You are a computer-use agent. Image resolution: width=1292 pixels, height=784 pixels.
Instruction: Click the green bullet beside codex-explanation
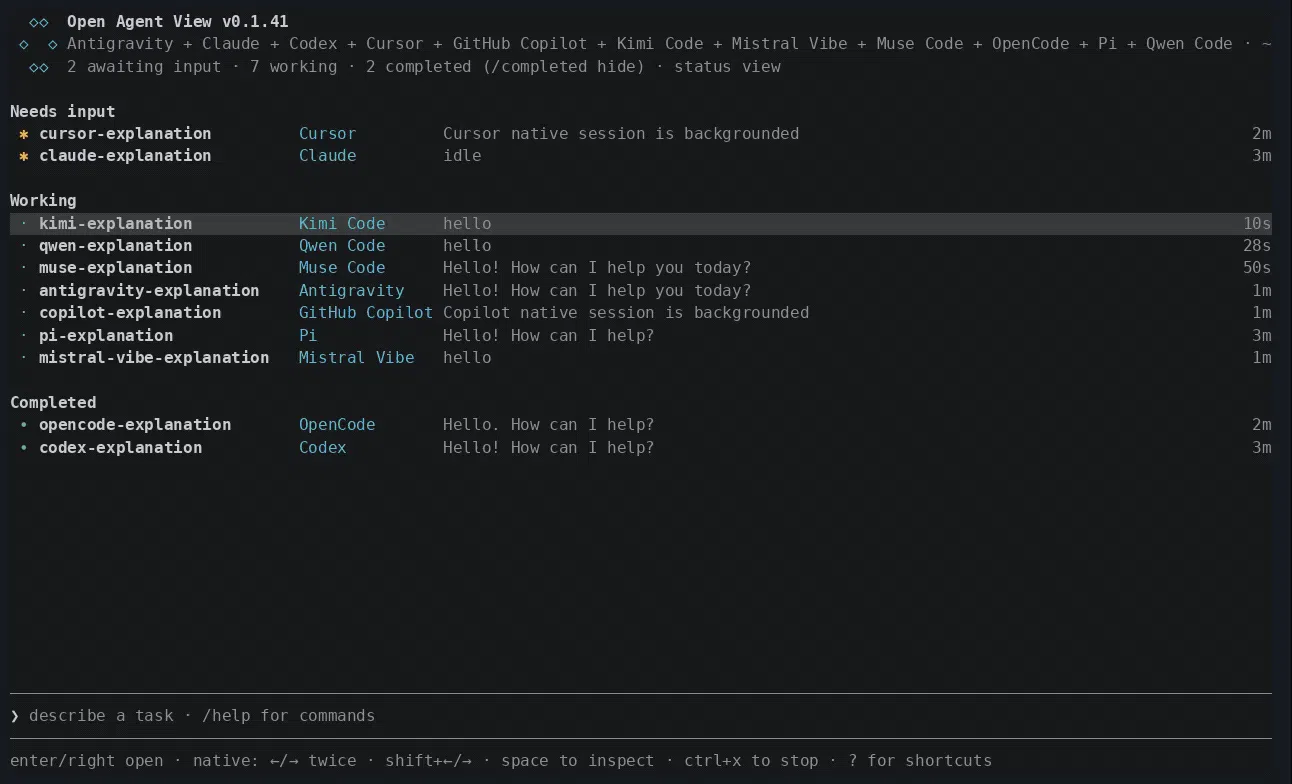point(24,448)
